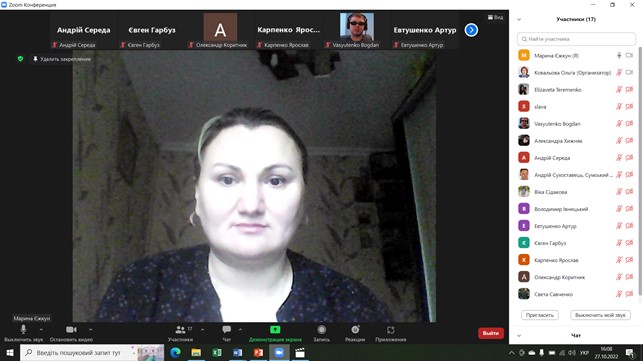Click Zoom icon in taskbar
The height and width of the screenshot is (361, 643).
coord(279,353)
